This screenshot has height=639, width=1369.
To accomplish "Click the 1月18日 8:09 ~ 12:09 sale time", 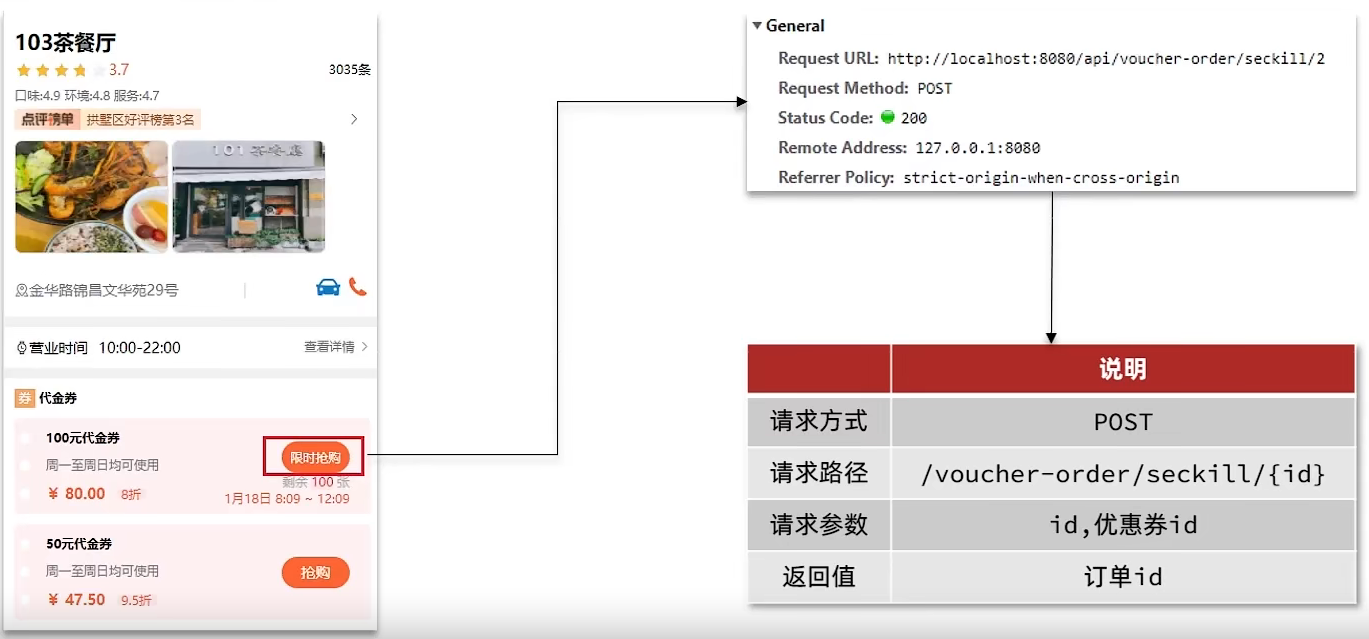I will [287, 499].
